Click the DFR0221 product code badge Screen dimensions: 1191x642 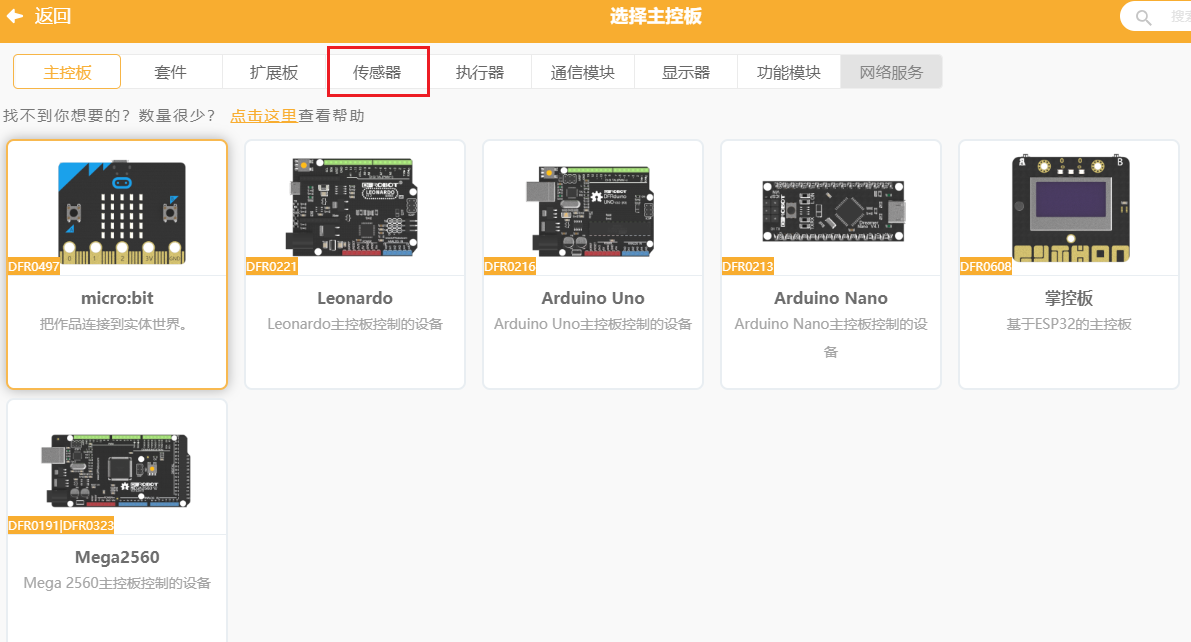[x=271, y=267]
